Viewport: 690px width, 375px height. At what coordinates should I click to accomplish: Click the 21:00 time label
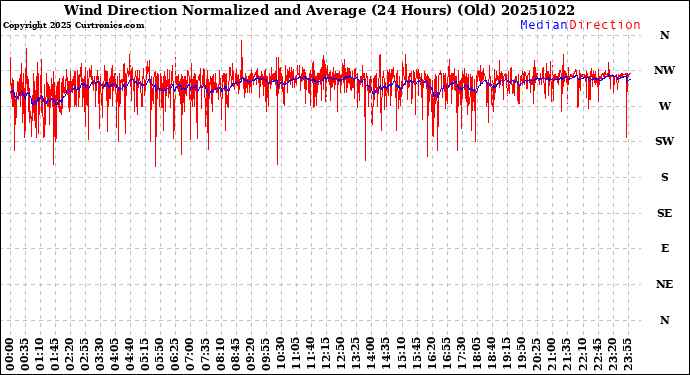(x=551, y=354)
